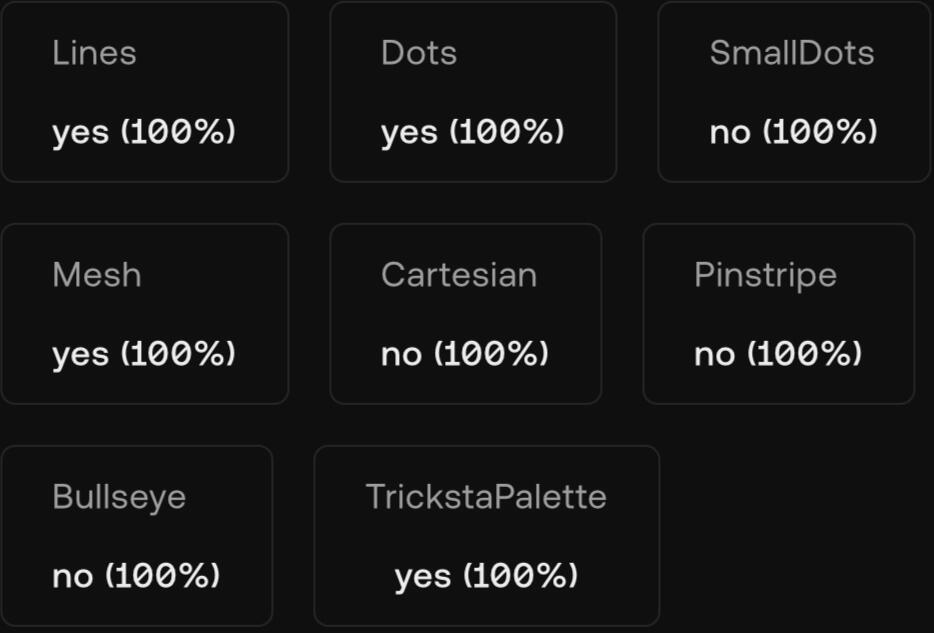Click the yes (100%) value under Dots
This screenshot has width=934, height=633.
click(472, 132)
